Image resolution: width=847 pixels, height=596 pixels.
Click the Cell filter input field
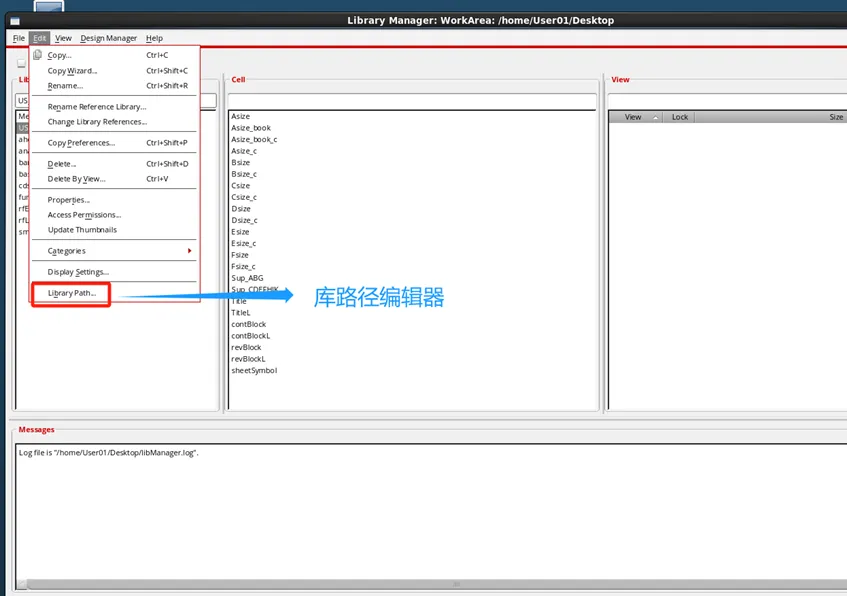tap(411, 101)
